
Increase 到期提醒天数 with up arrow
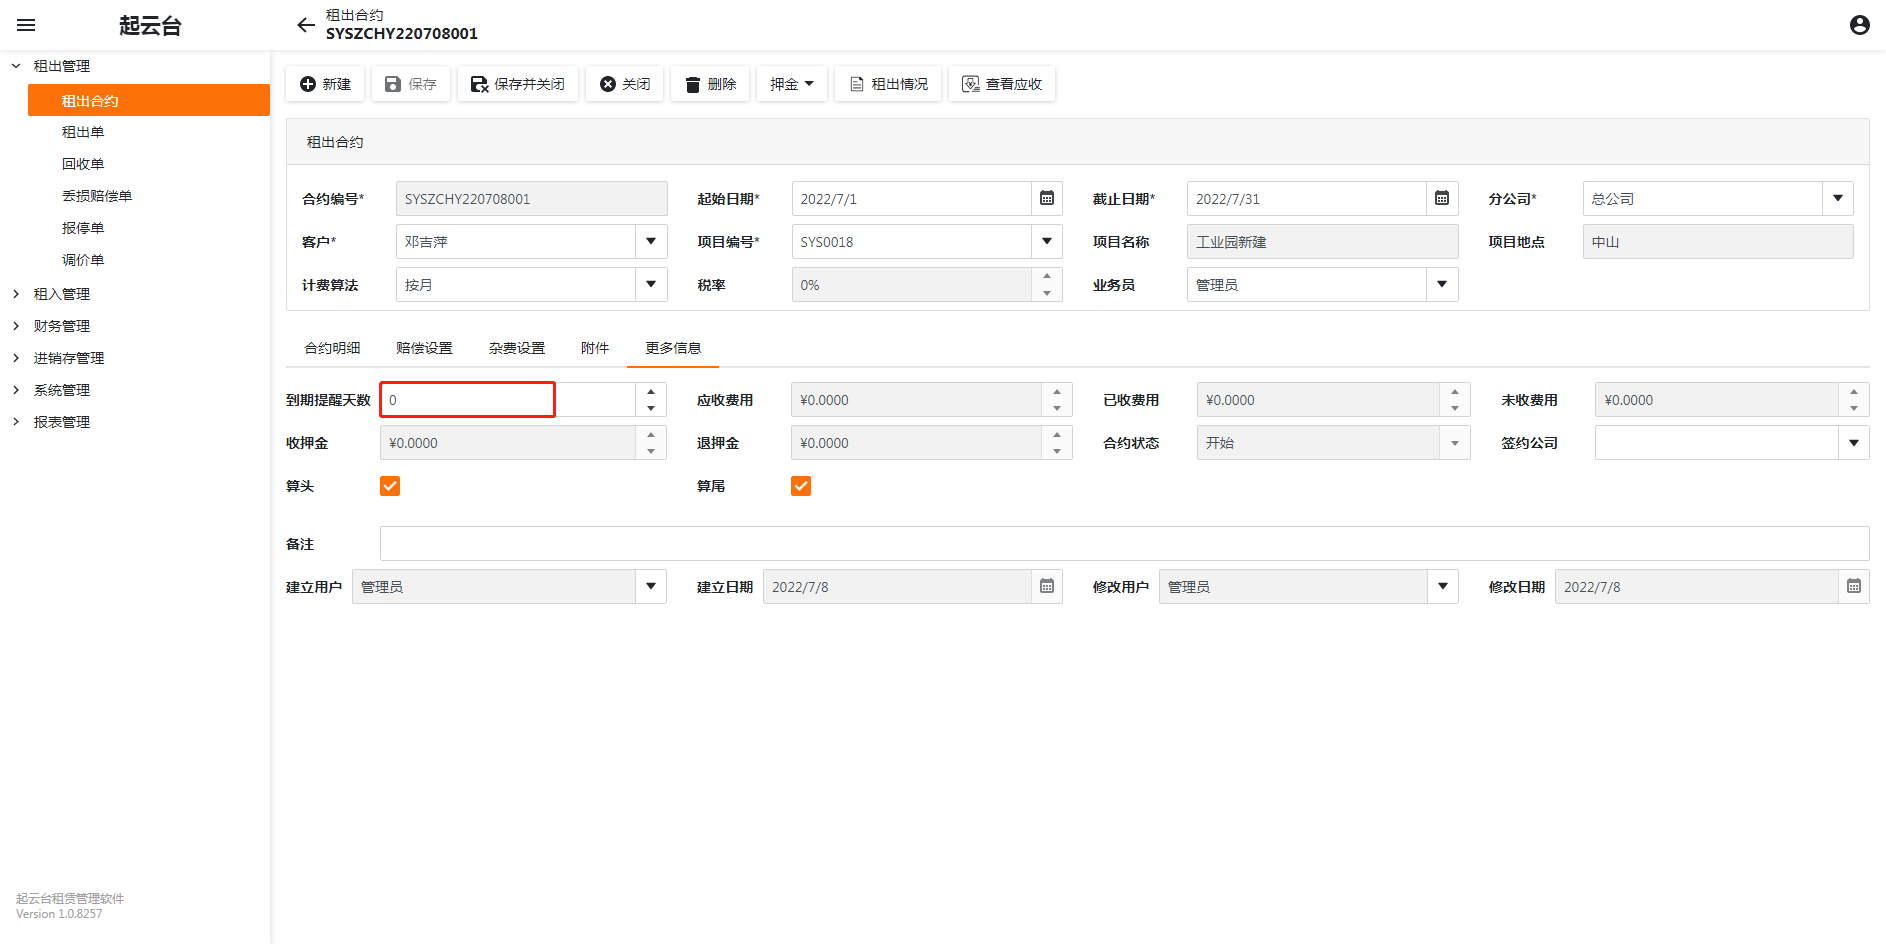pyautogui.click(x=651, y=392)
